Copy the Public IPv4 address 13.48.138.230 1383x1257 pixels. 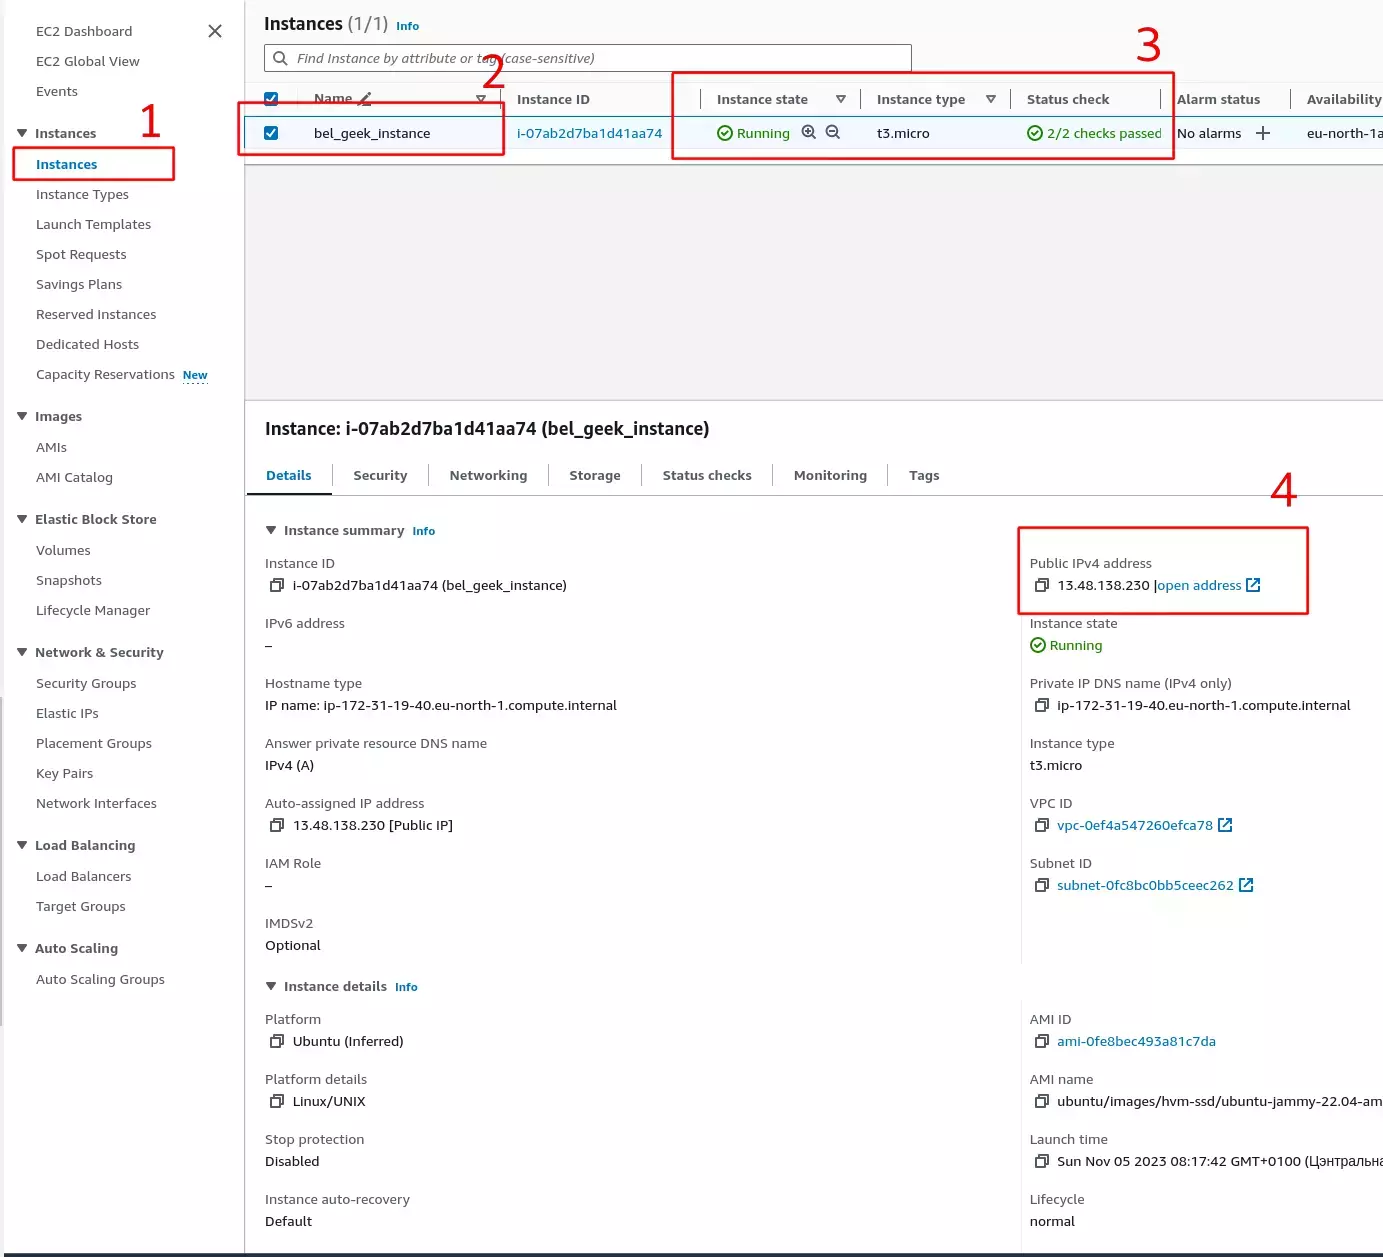(1042, 585)
